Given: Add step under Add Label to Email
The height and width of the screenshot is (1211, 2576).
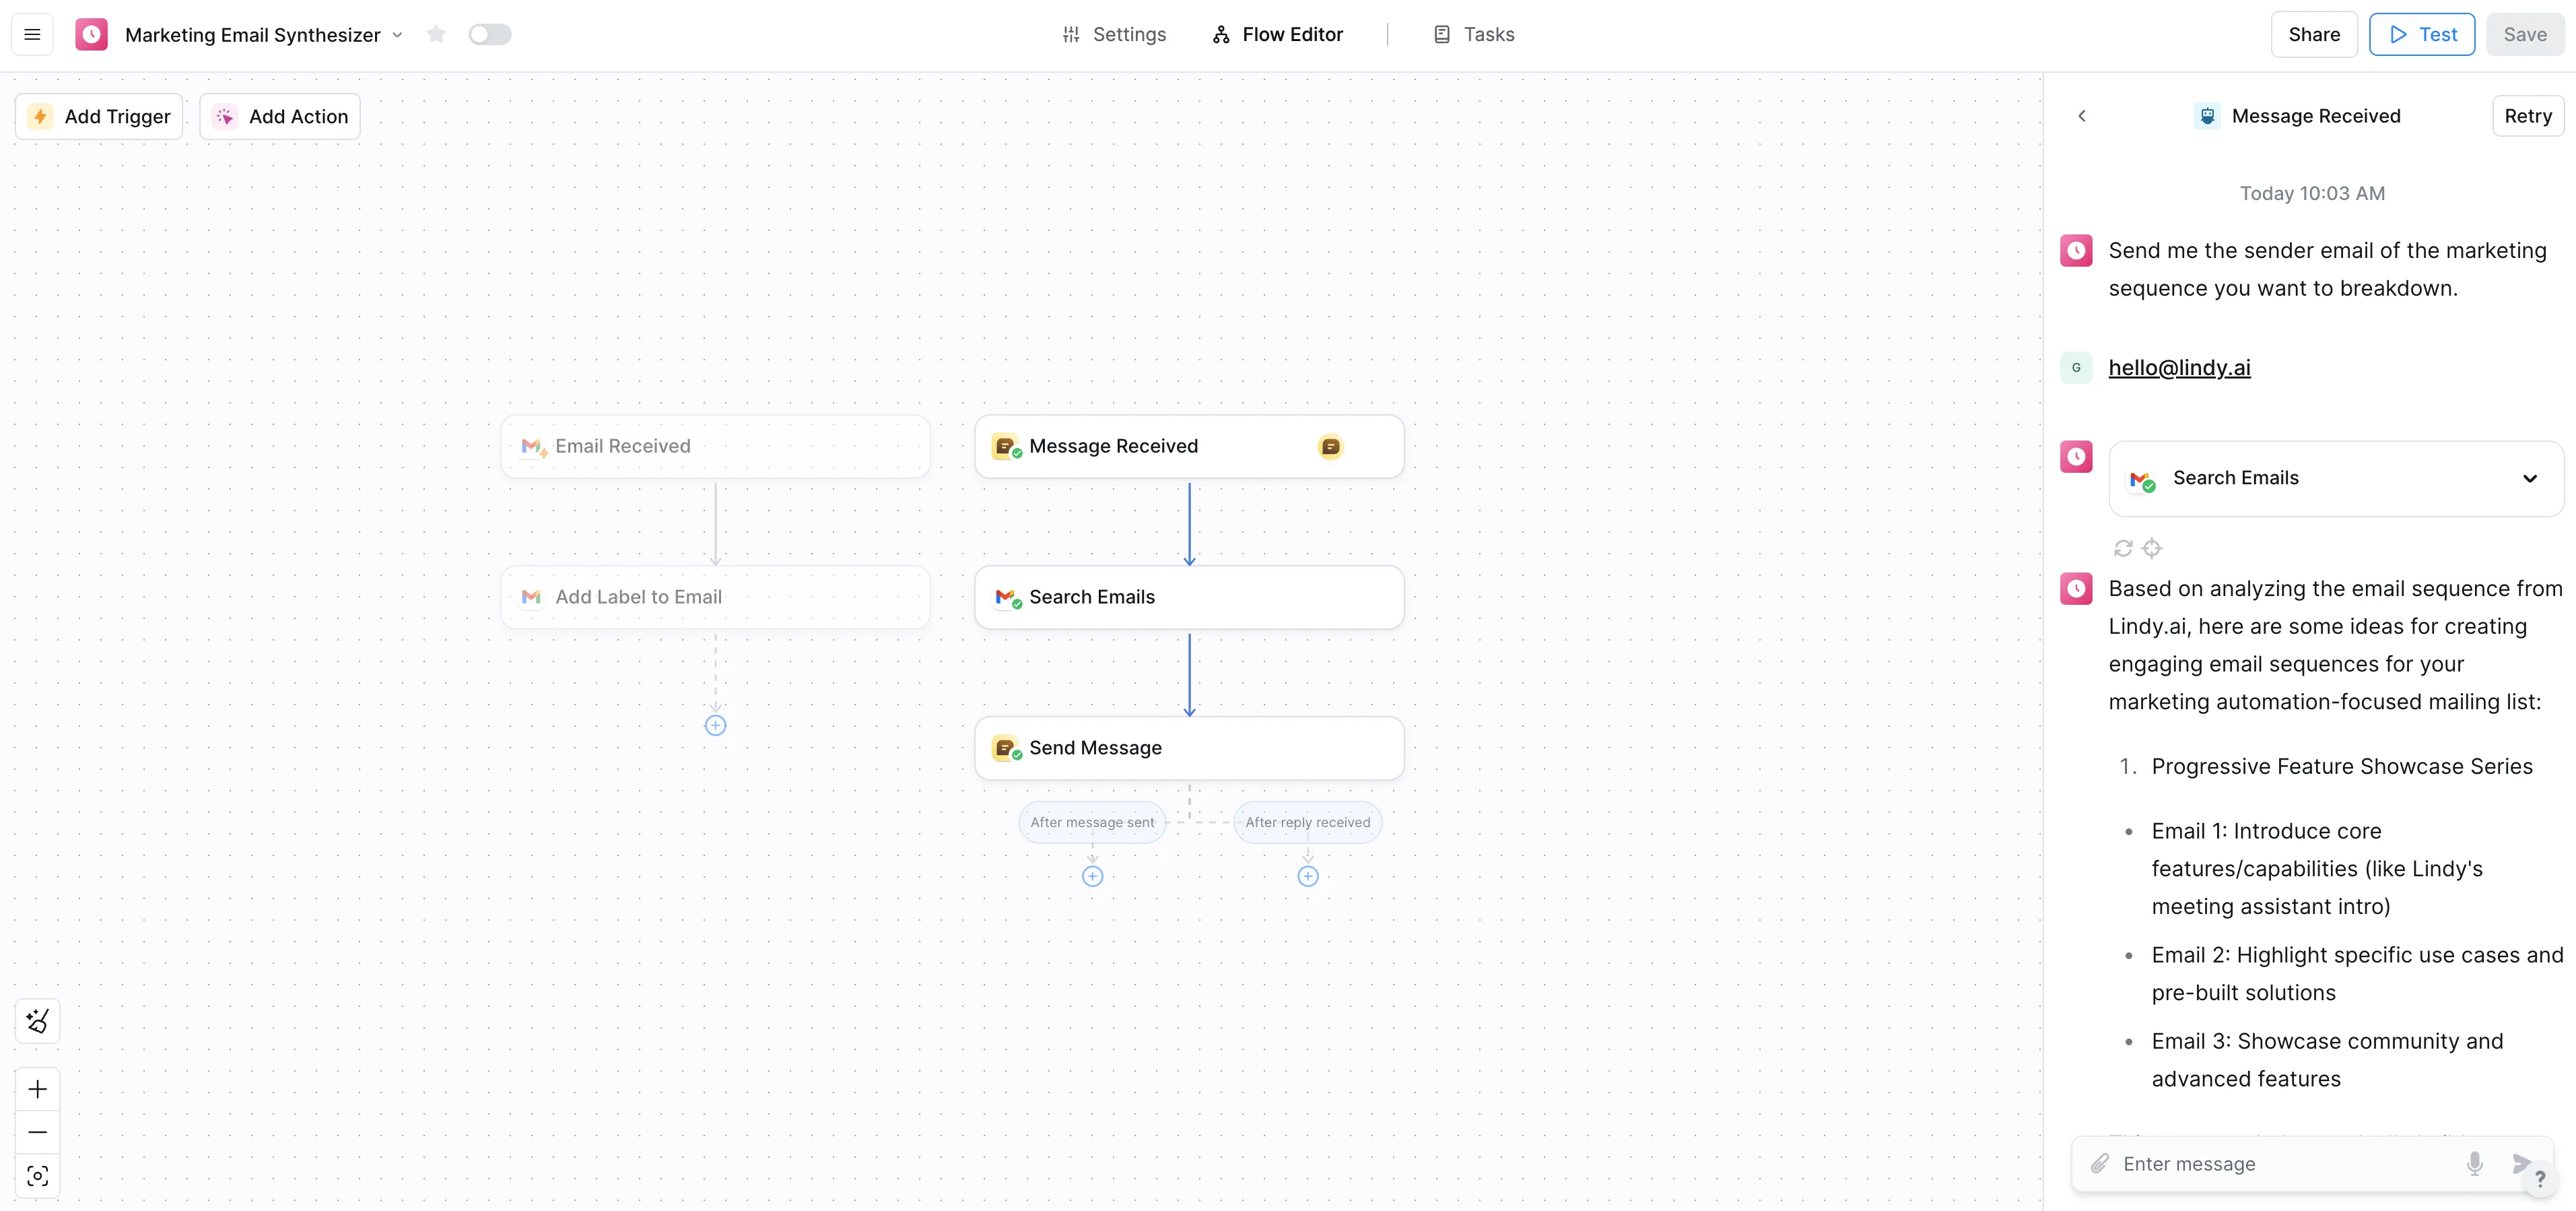Looking at the screenshot, I should tap(715, 726).
